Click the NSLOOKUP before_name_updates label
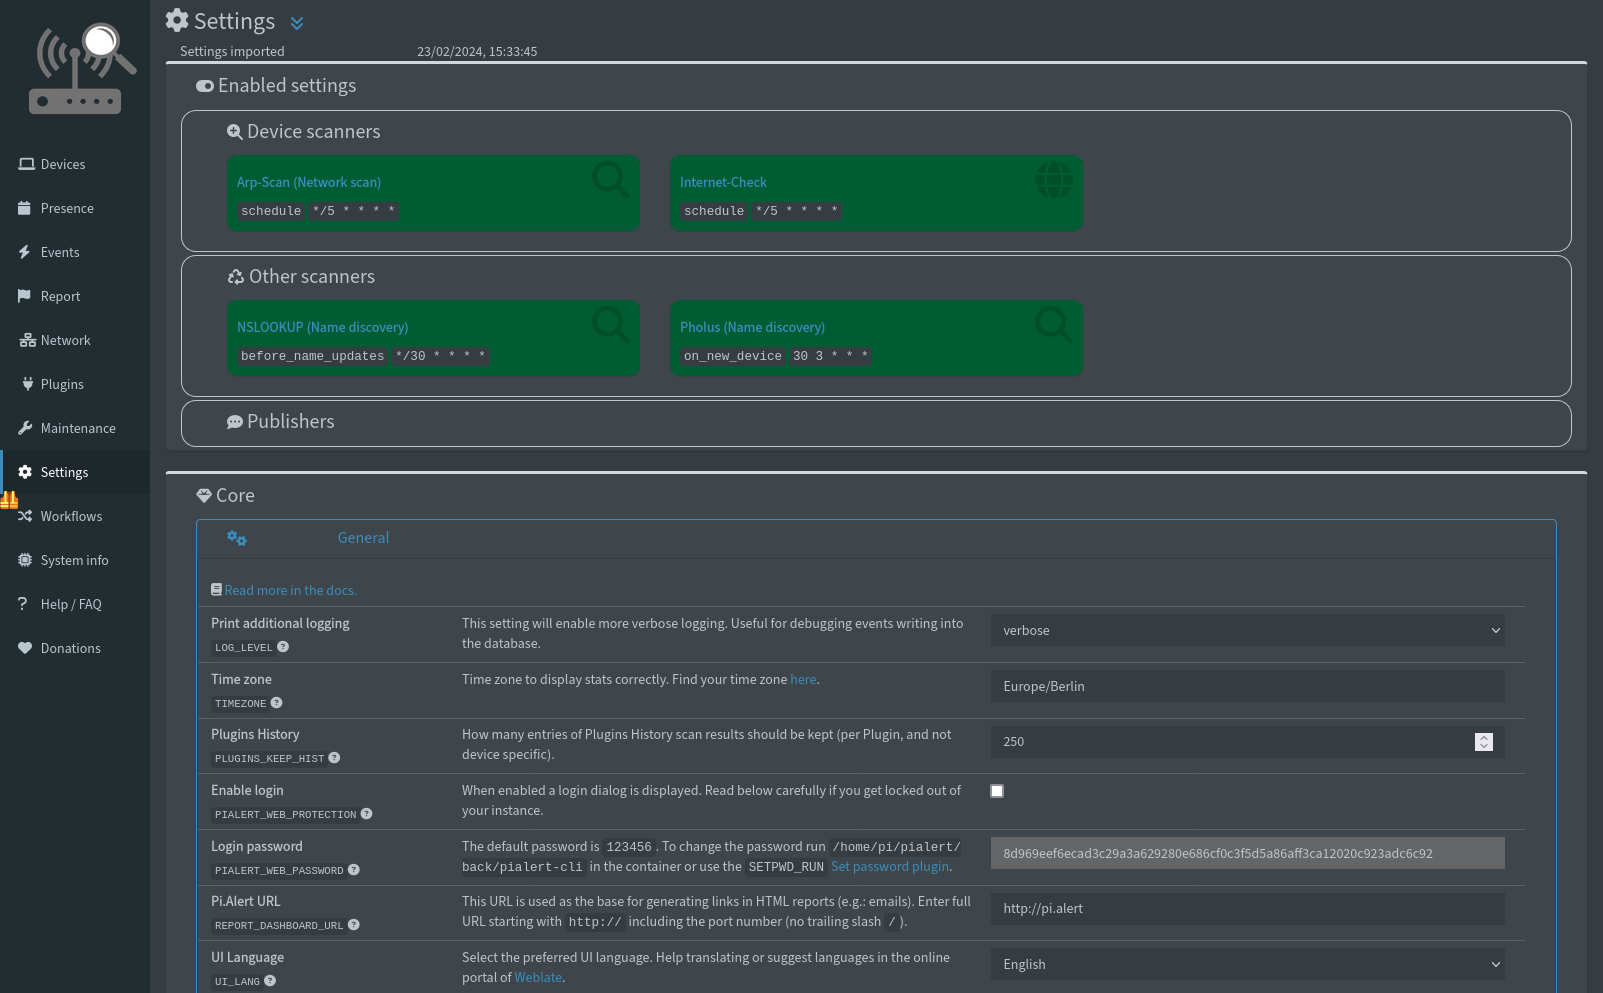The height and width of the screenshot is (993, 1603). click(x=312, y=356)
